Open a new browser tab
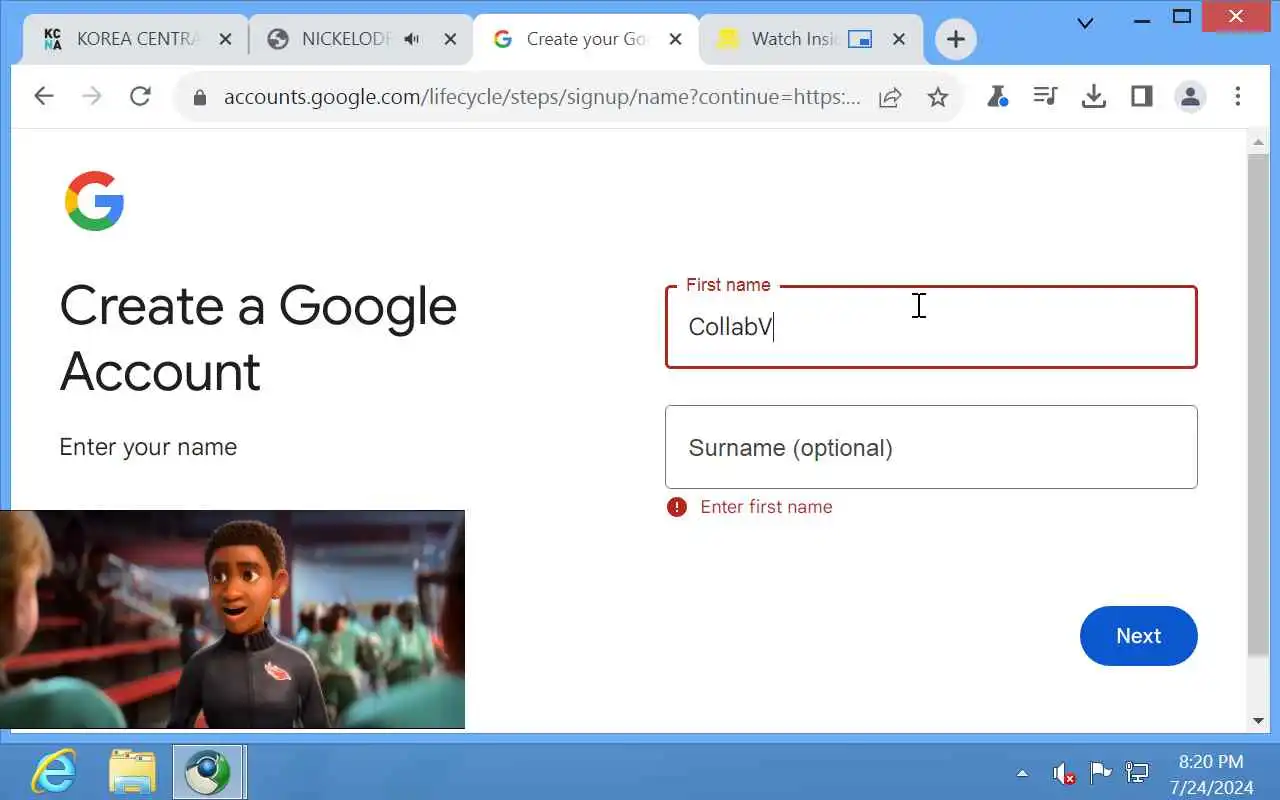 (956, 39)
